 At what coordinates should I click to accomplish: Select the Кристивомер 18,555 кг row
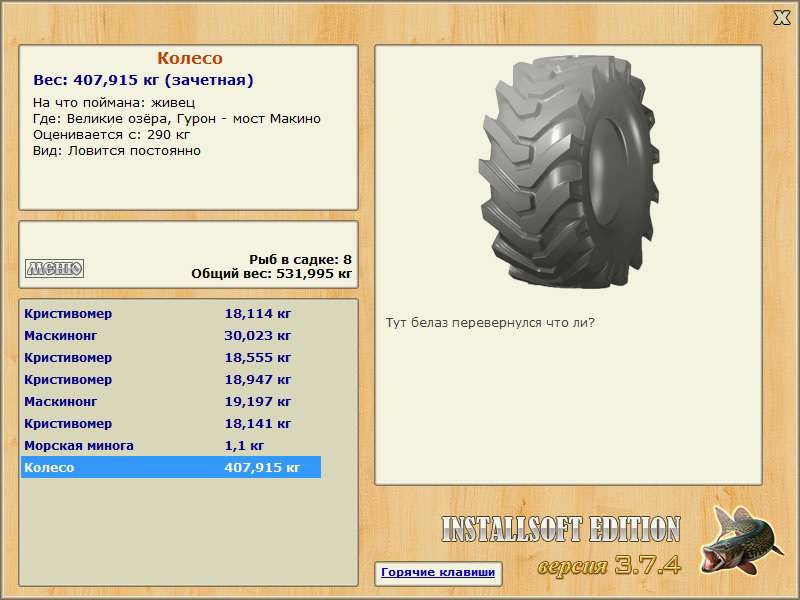[x=171, y=358]
